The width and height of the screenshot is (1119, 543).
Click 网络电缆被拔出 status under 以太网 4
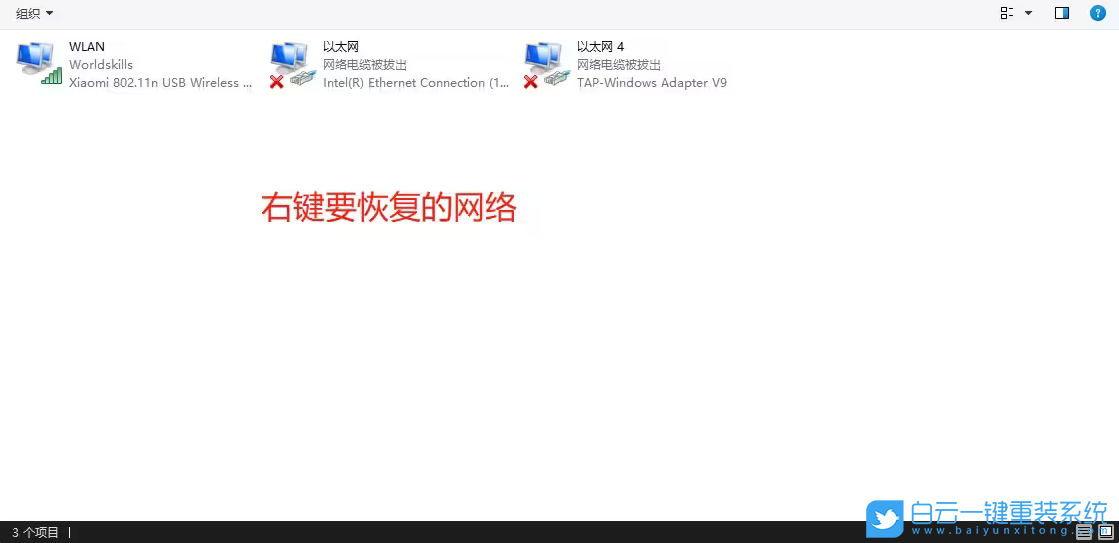[619, 65]
